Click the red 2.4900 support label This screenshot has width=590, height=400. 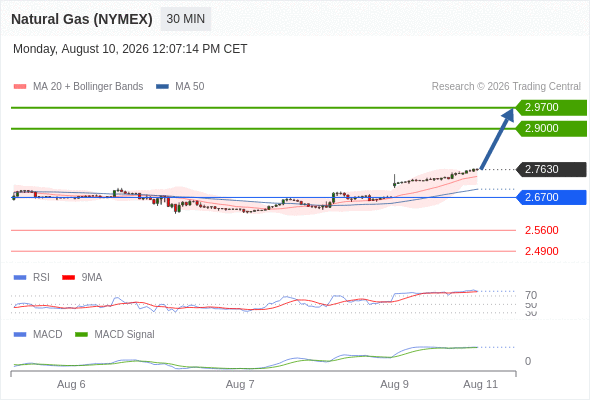(x=541, y=251)
